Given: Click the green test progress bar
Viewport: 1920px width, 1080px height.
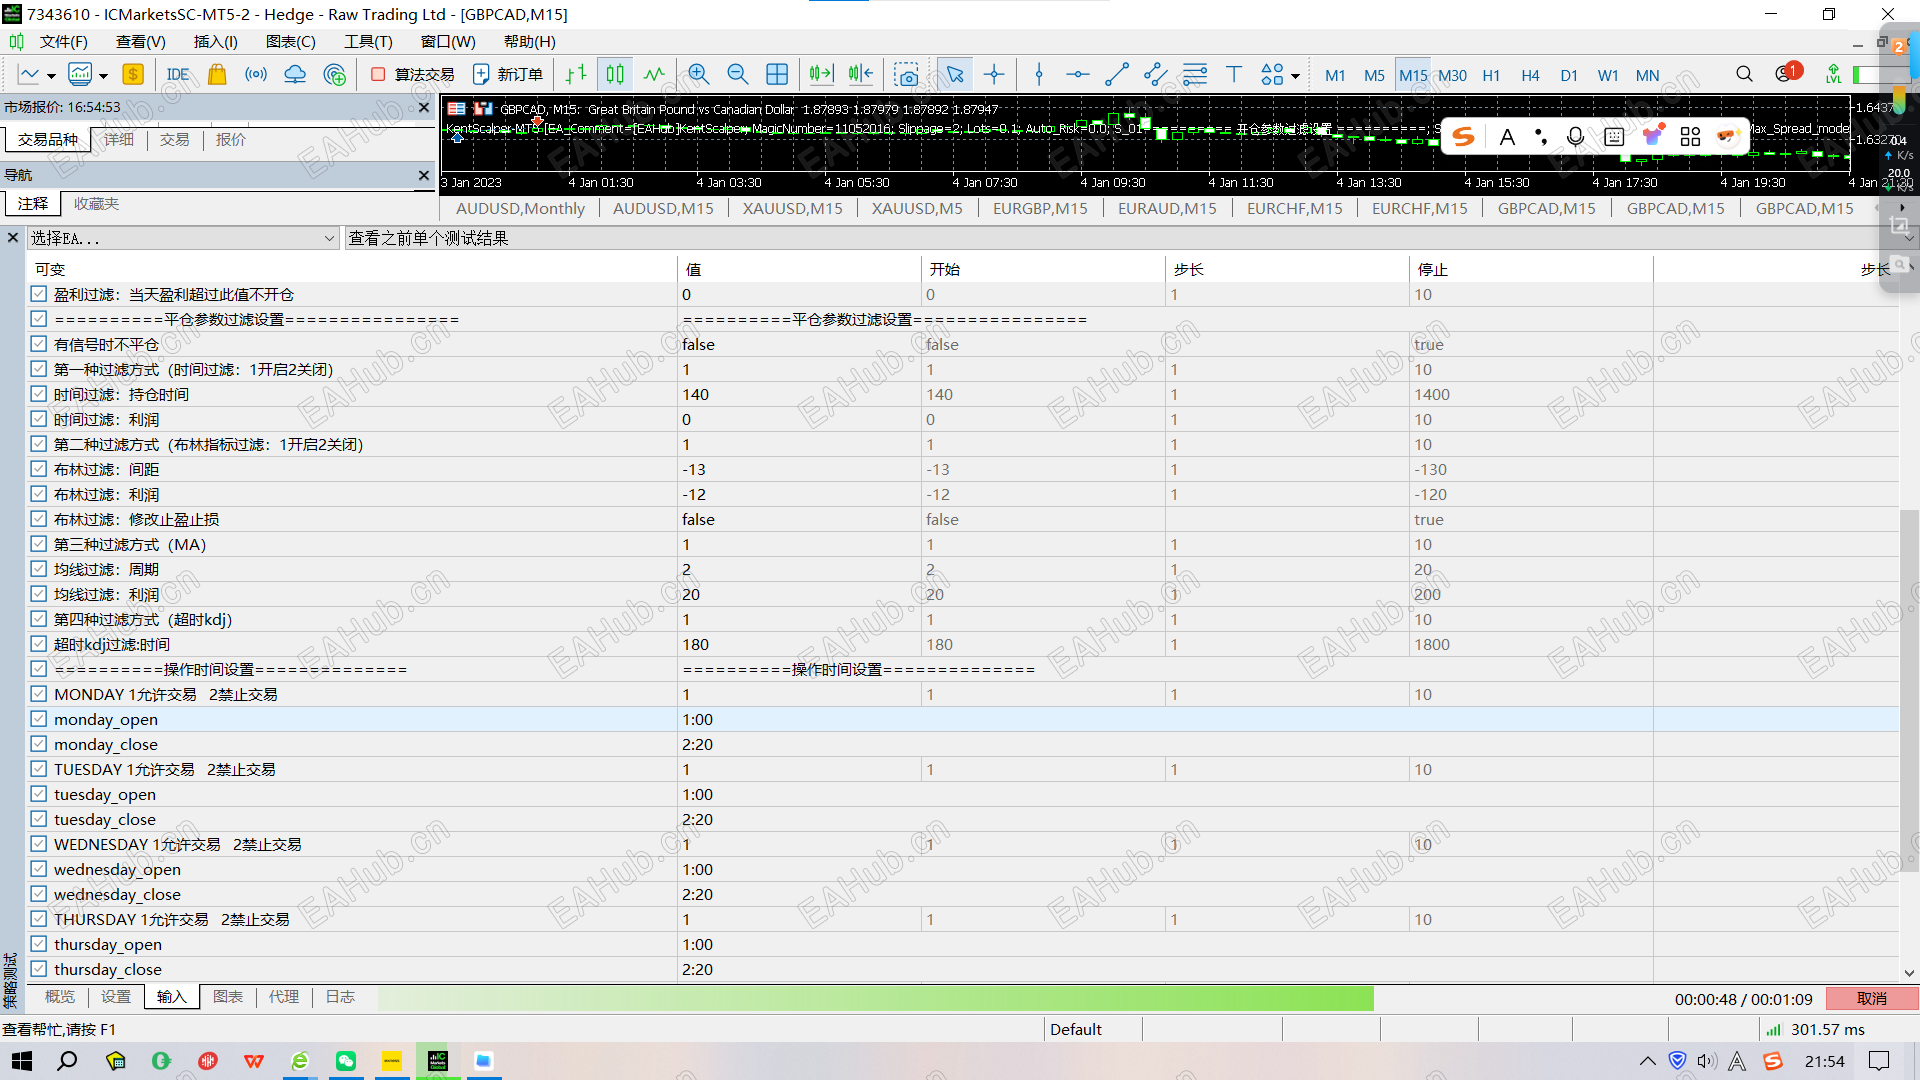Looking at the screenshot, I should [875, 998].
